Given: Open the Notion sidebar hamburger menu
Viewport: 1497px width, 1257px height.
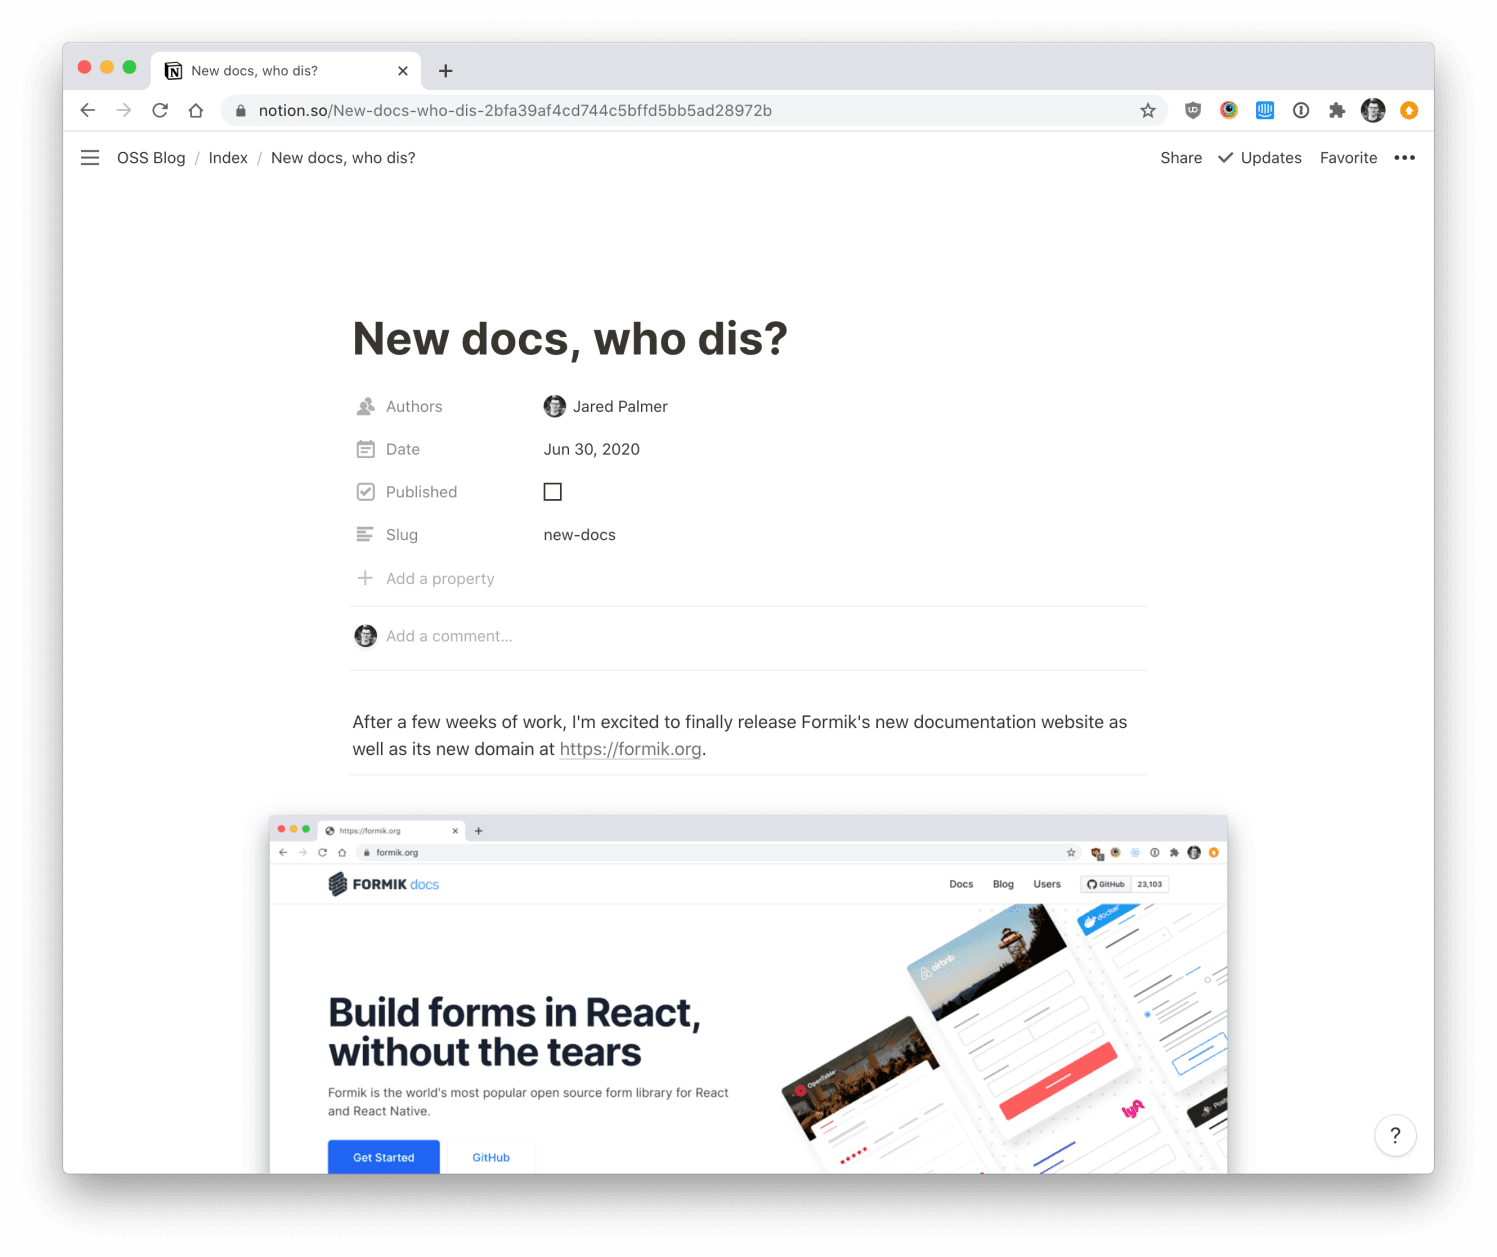Looking at the screenshot, I should click(90, 157).
